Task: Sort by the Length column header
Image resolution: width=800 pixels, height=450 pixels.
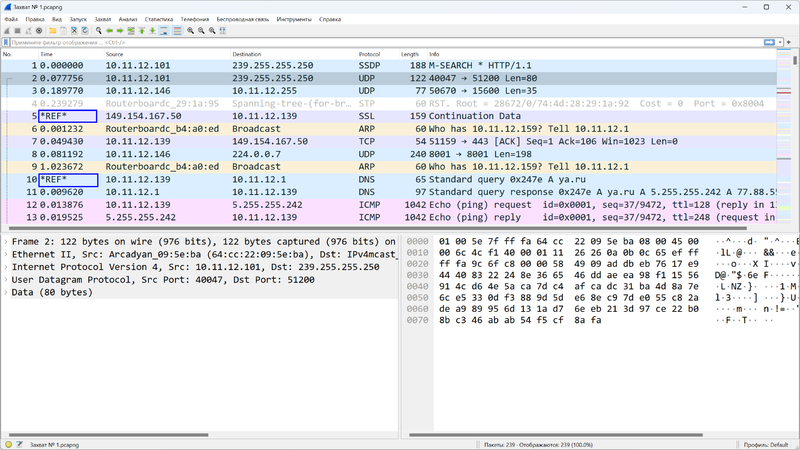Action: [413, 54]
